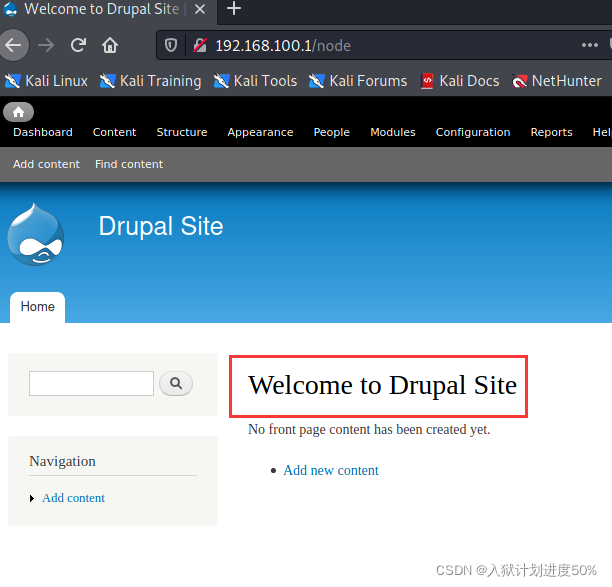612x587 pixels.
Task: Click the browser back arrow button
Action: [13, 45]
